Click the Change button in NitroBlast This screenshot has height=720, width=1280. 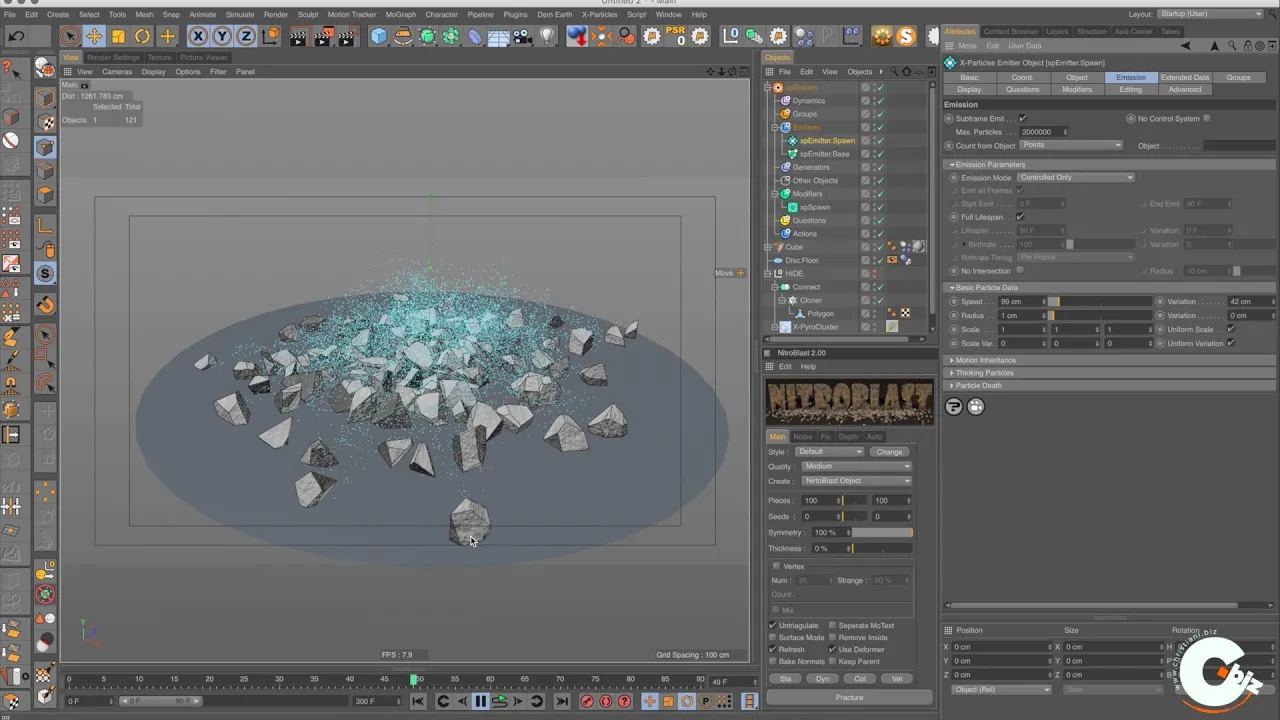(x=889, y=451)
